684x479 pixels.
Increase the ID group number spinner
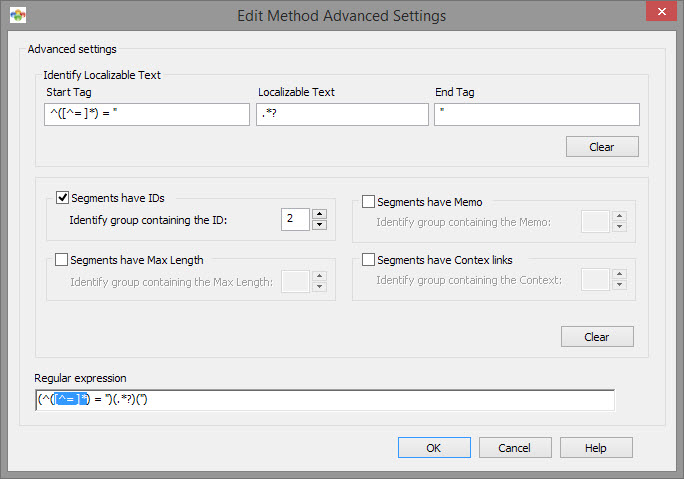320,214
